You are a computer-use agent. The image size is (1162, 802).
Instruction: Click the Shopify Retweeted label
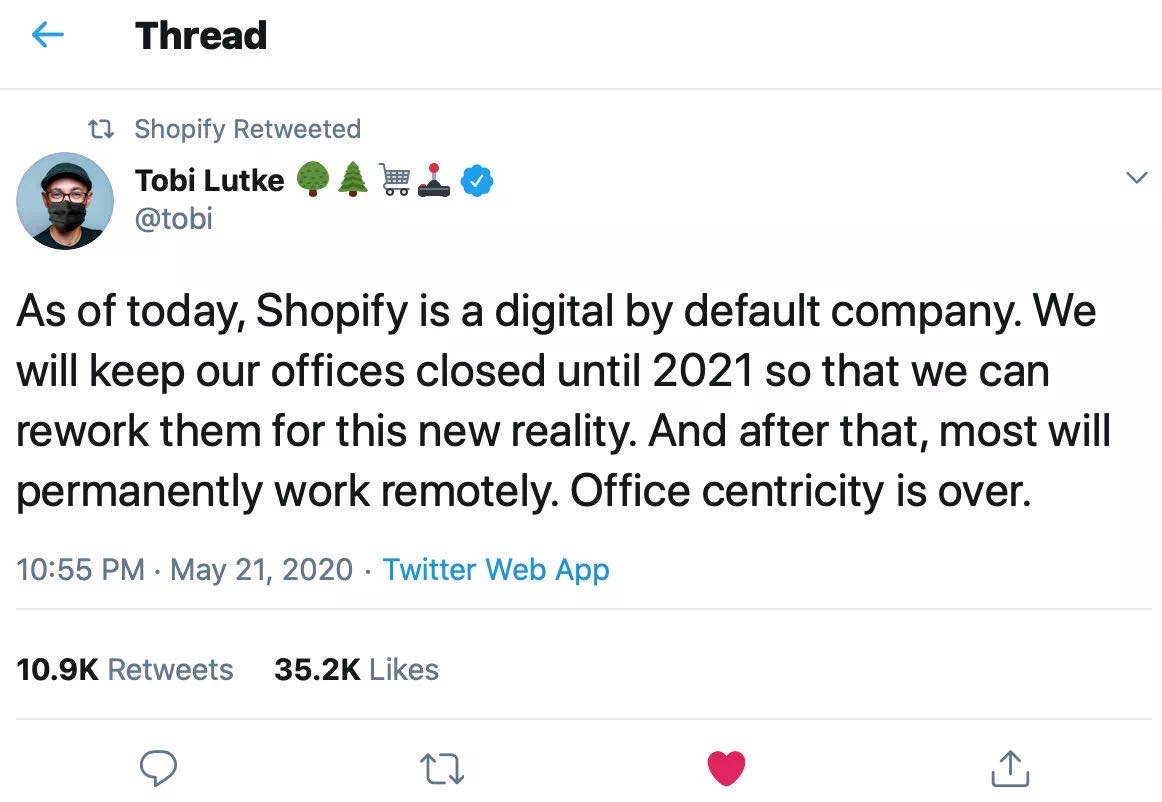tap(247, 129)
